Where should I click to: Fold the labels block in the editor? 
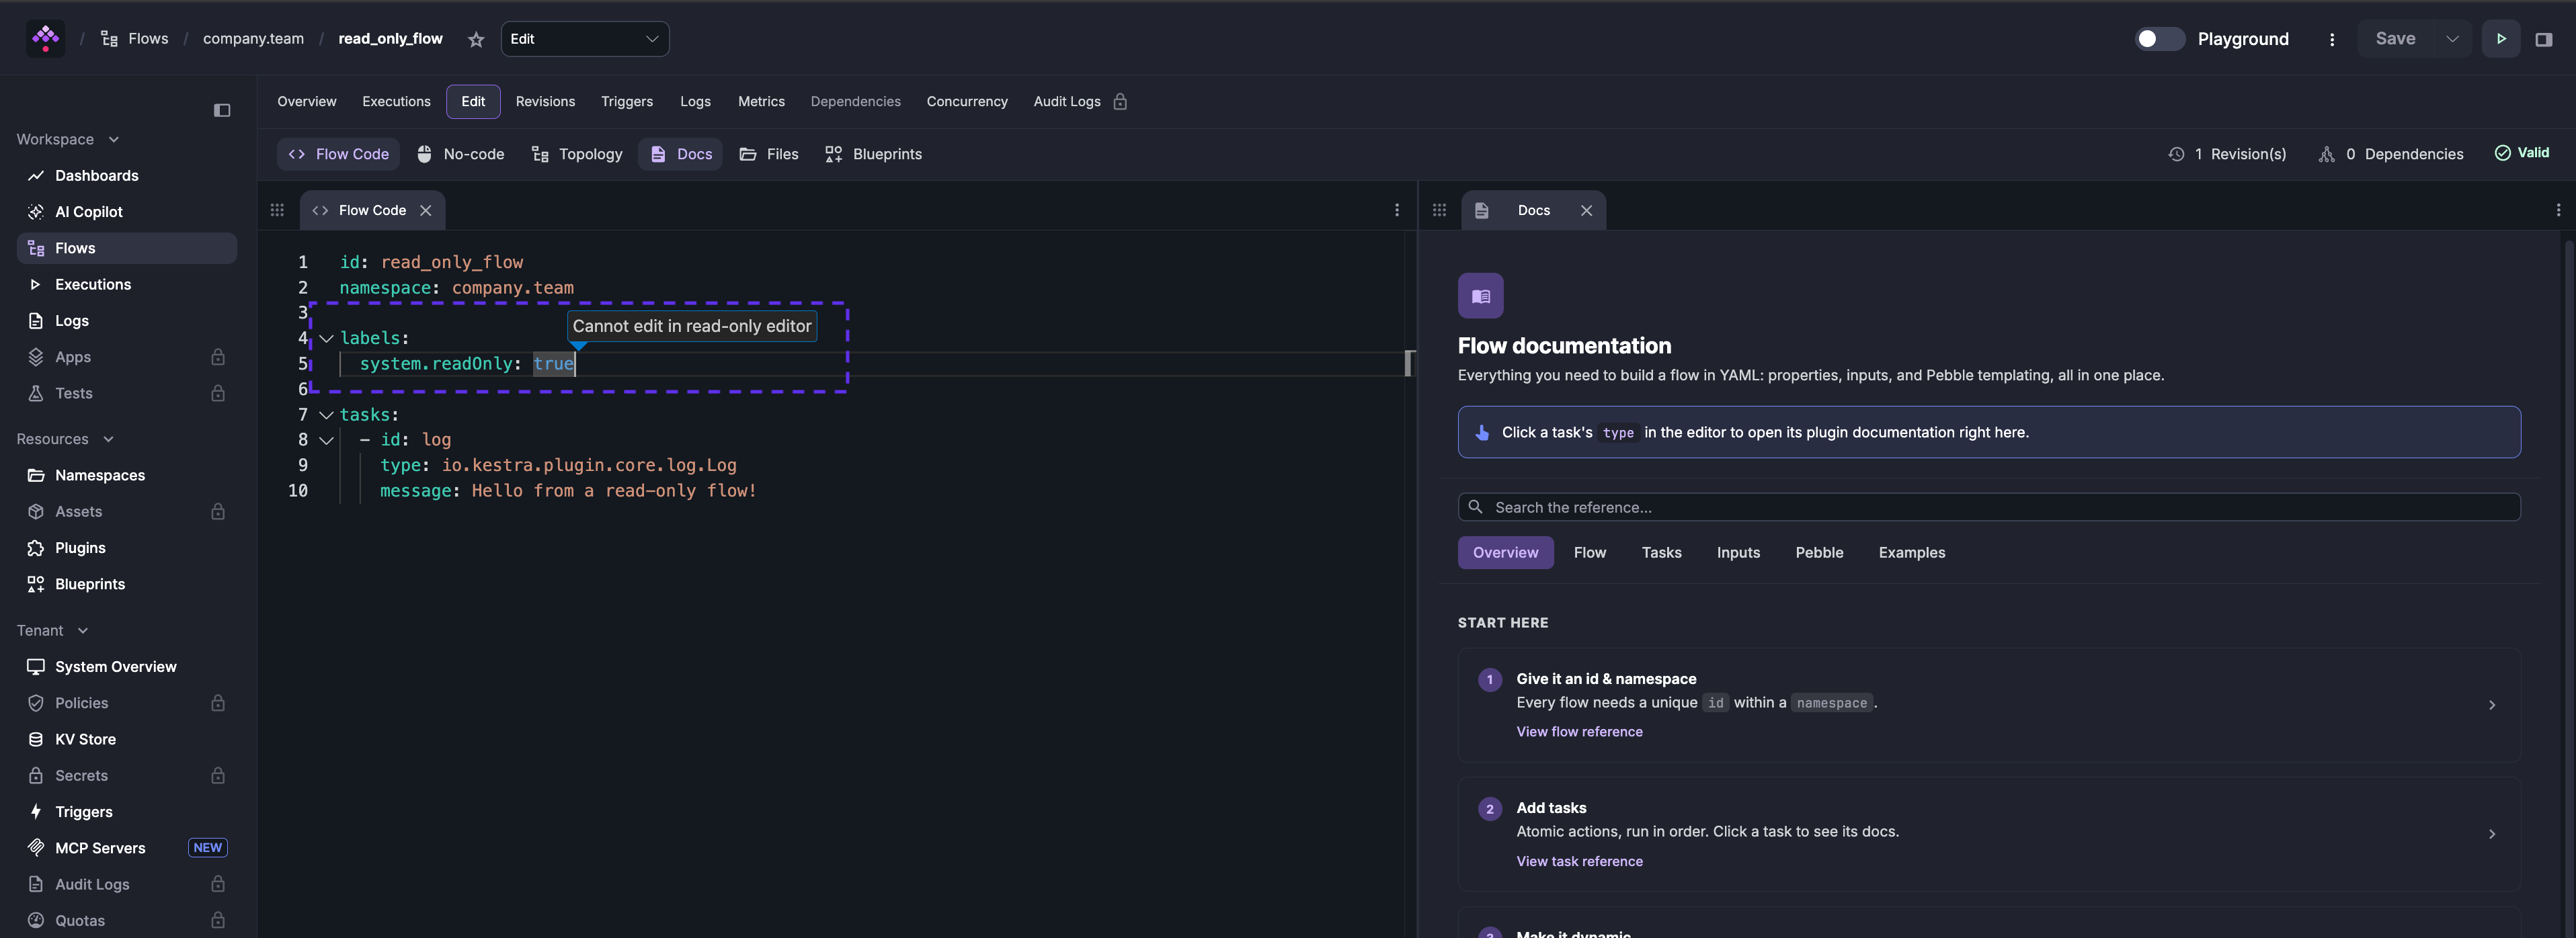pos(326,338)
